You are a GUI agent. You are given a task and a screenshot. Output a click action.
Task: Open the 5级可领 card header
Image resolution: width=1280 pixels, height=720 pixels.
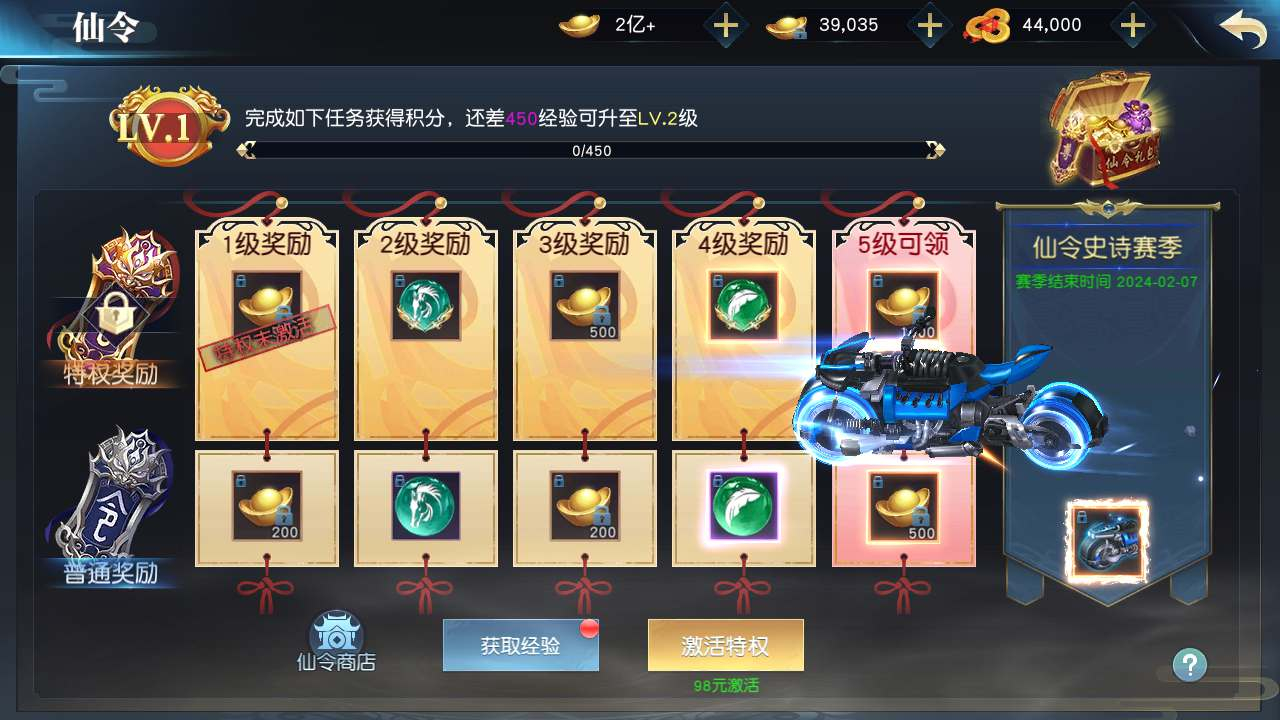coord(904,243)
